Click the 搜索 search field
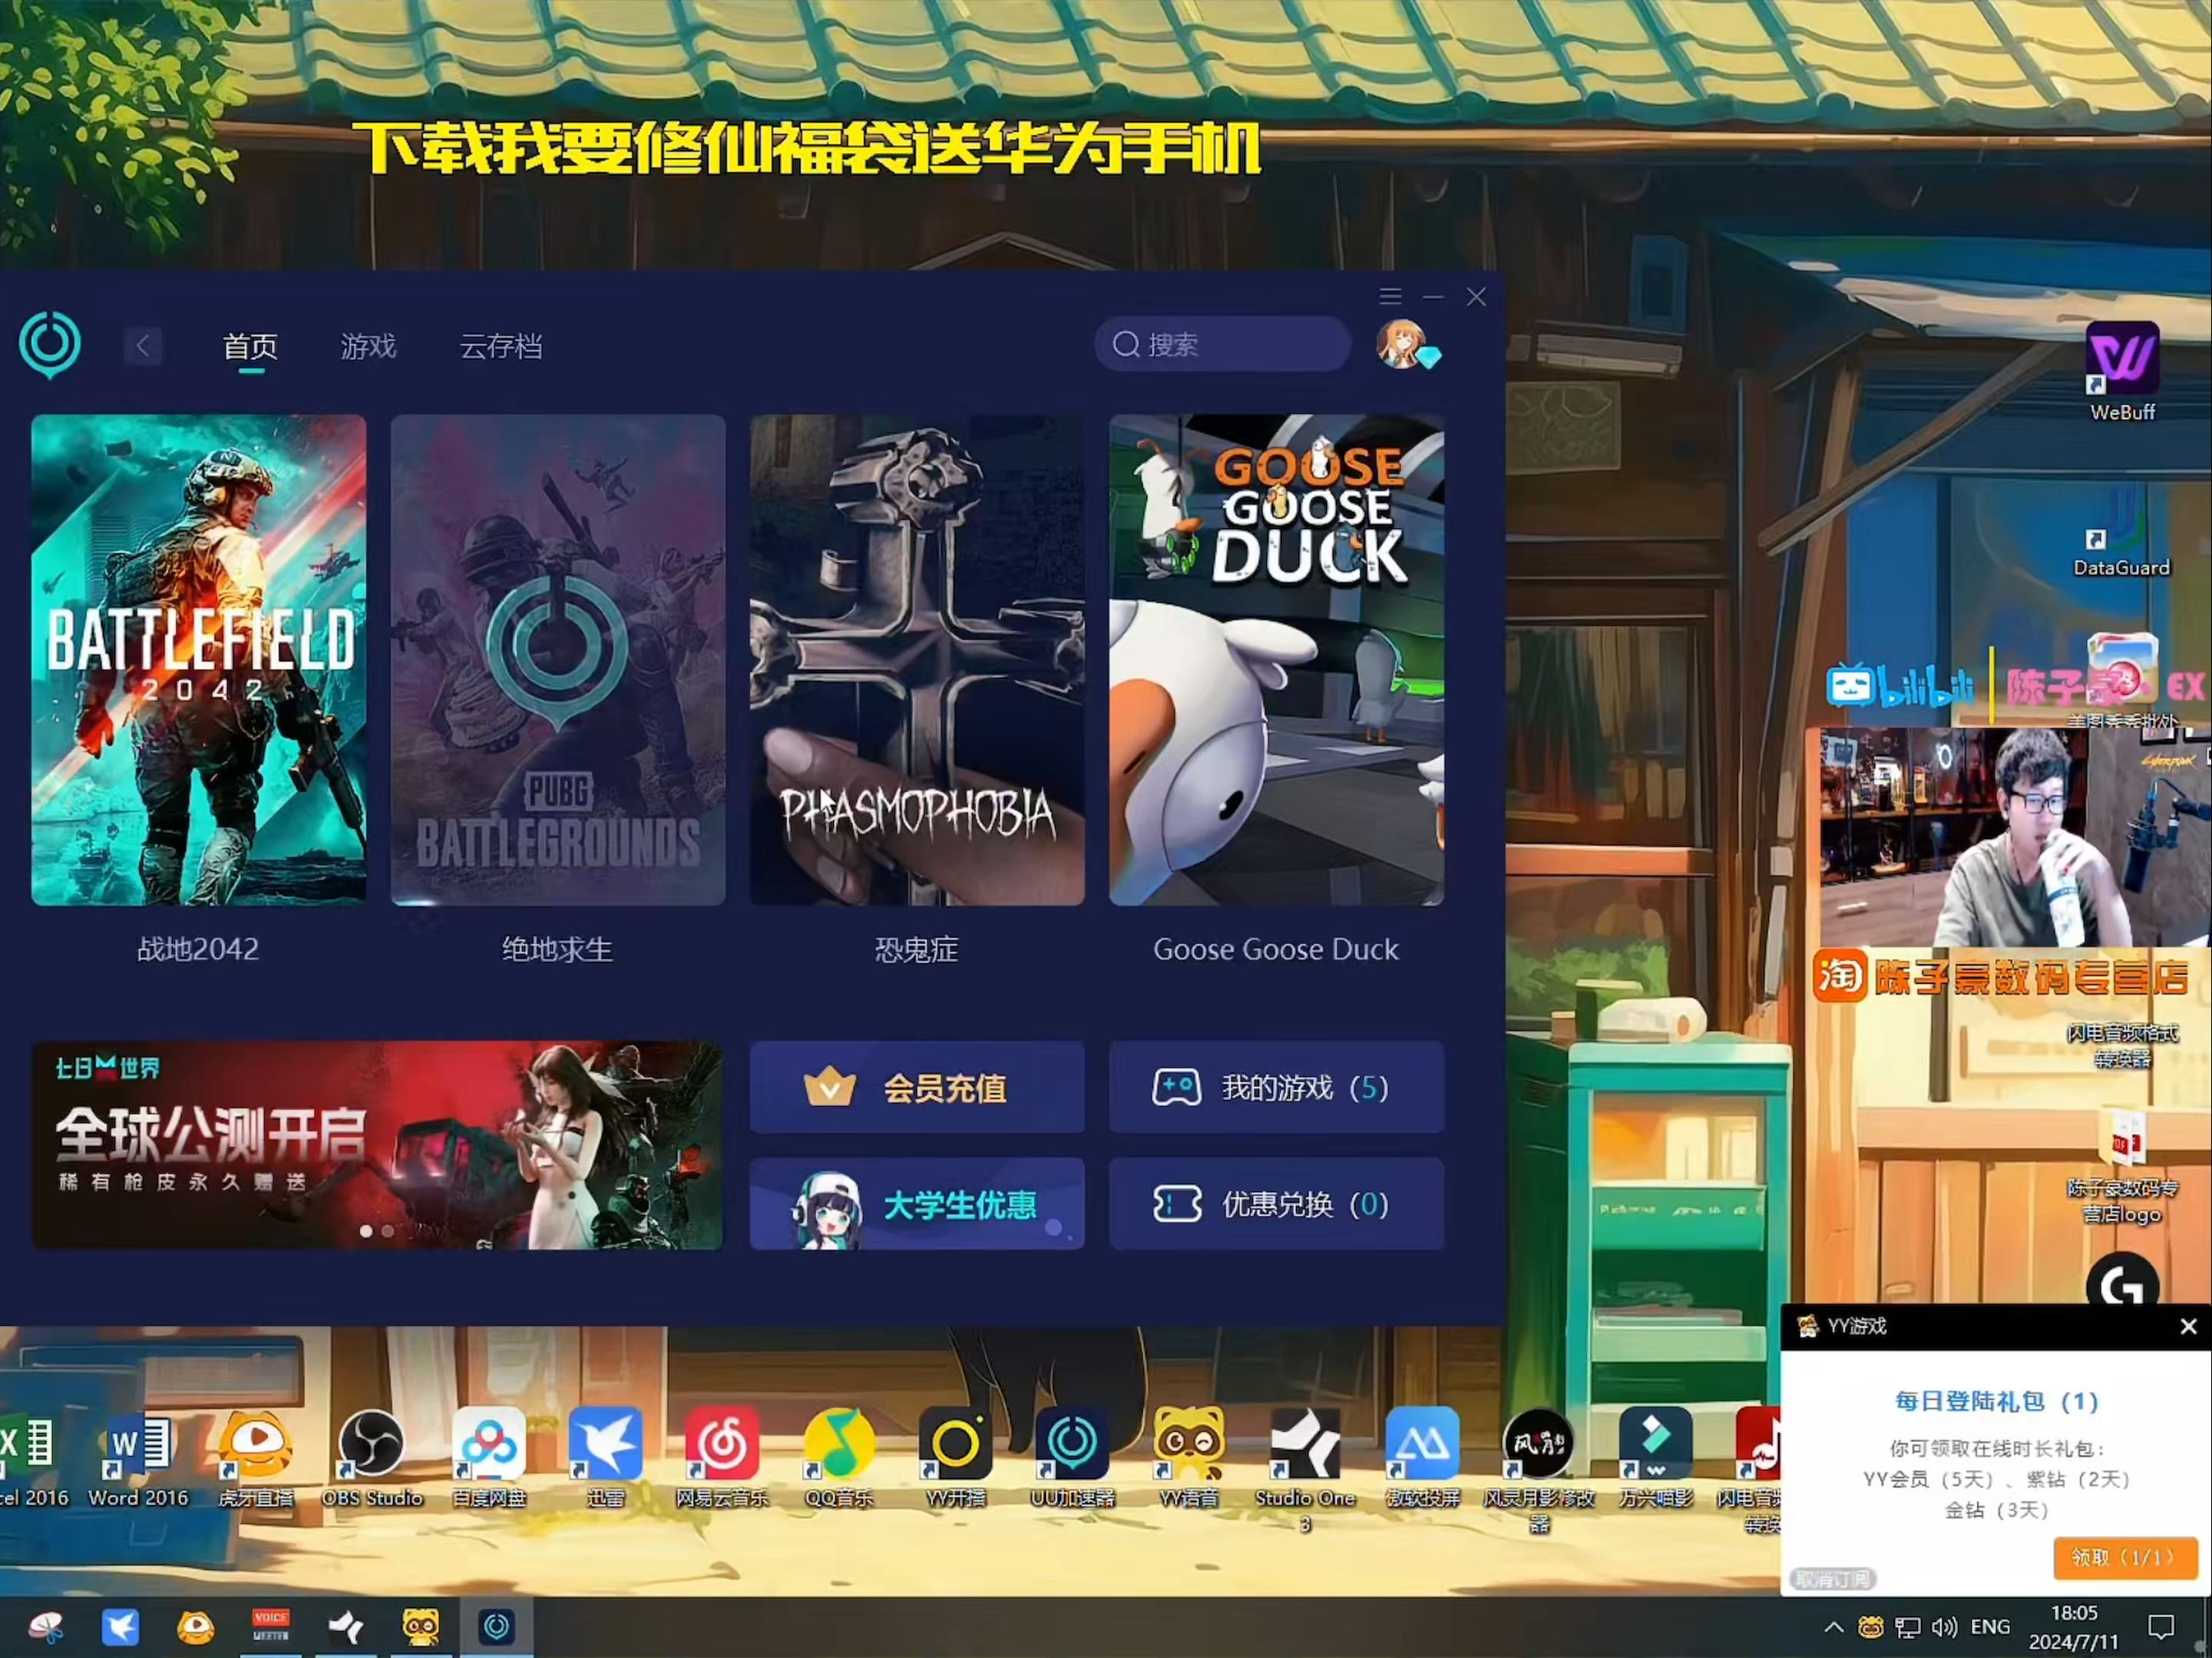 point(1222,344)
